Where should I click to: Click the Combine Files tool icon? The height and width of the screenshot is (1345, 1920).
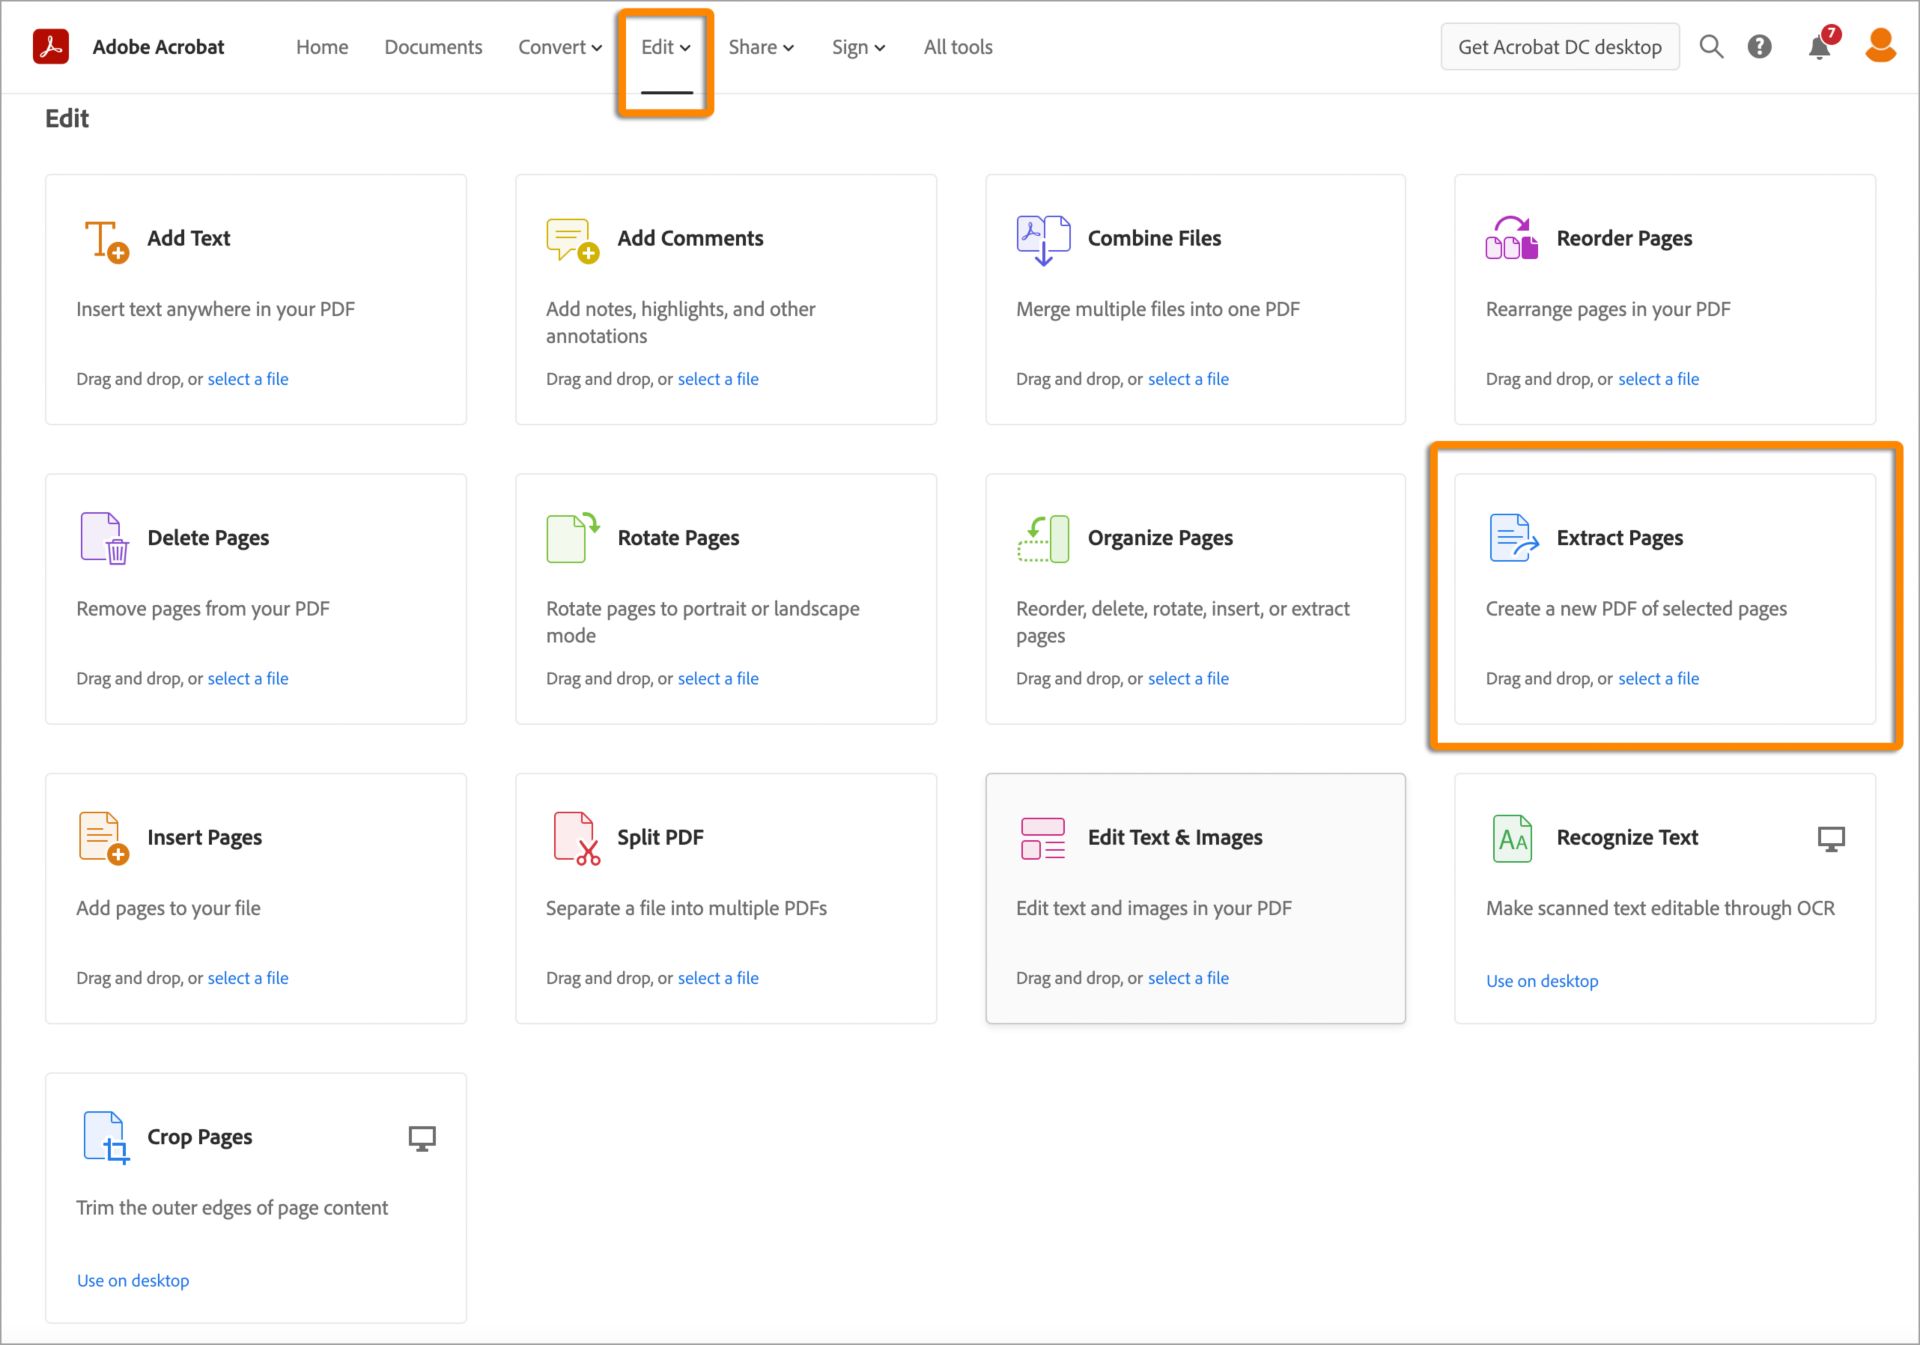point(1043,238)
